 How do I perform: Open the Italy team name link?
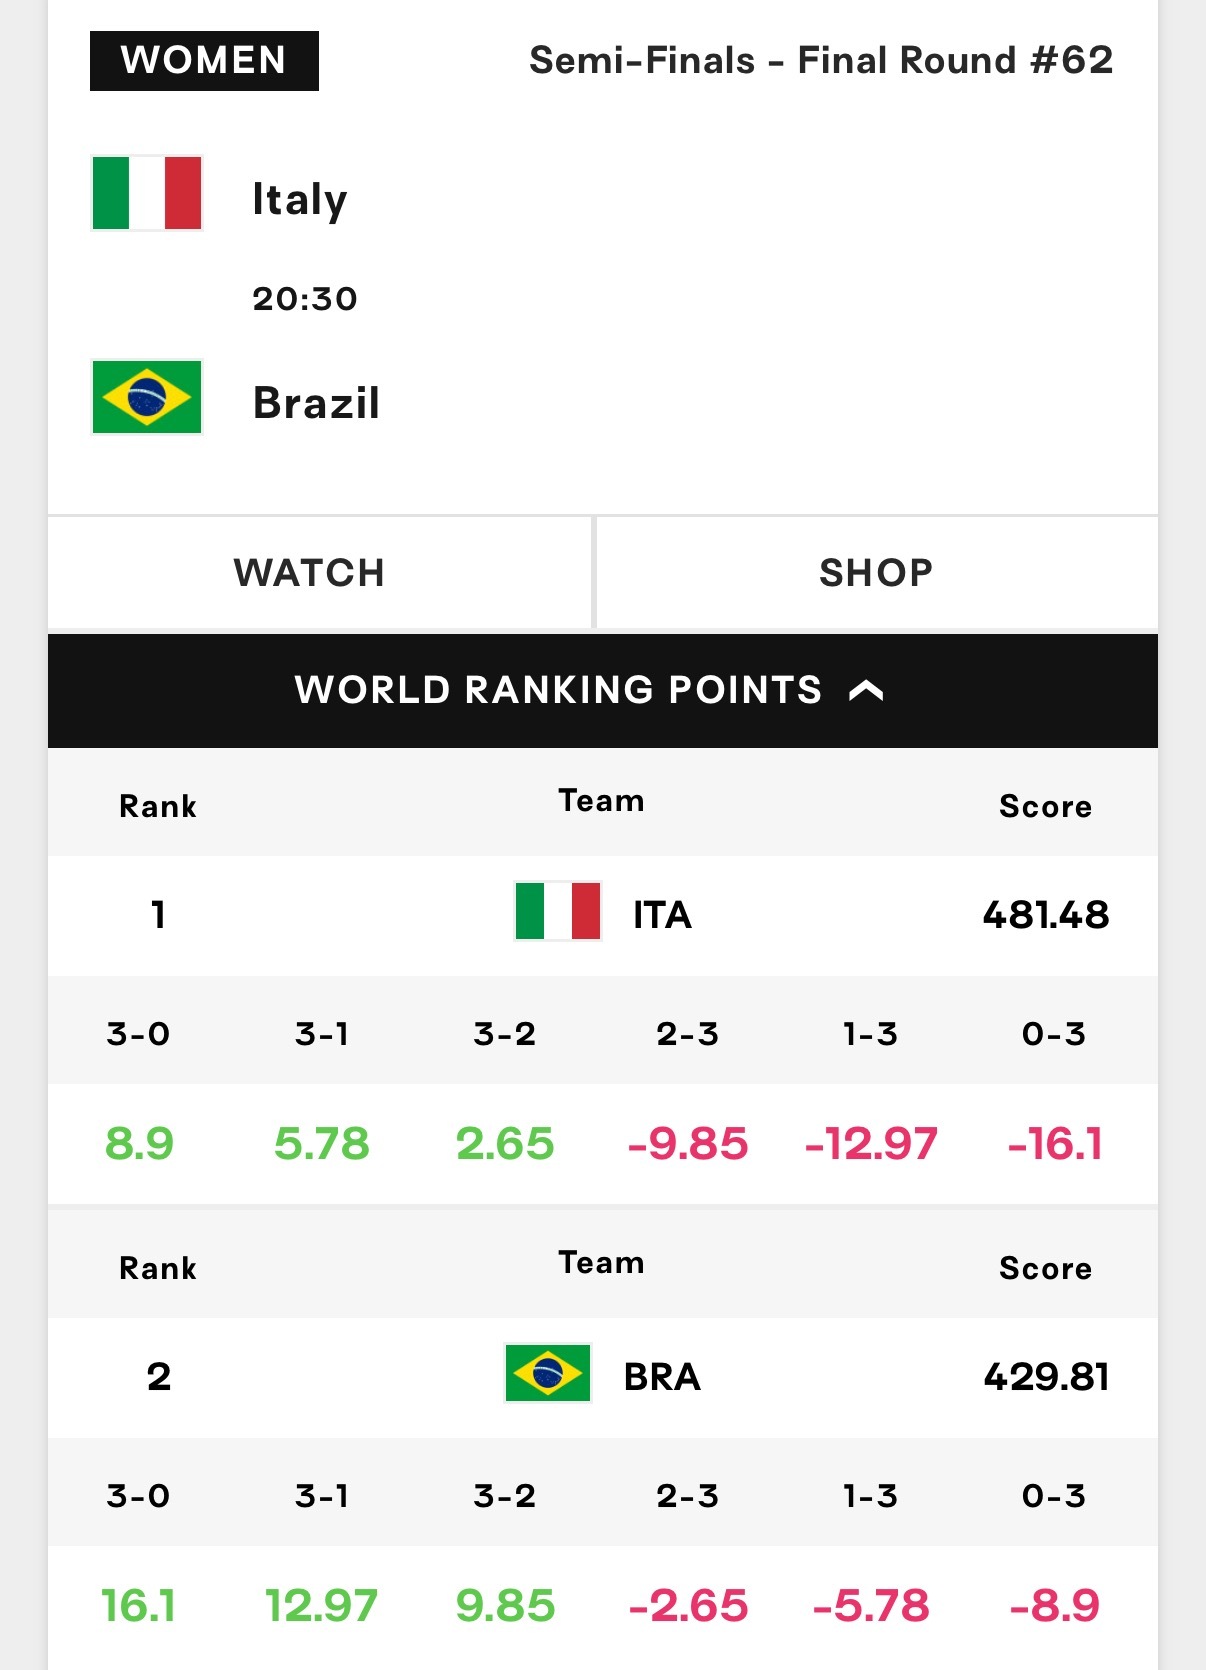click(300, 199)
